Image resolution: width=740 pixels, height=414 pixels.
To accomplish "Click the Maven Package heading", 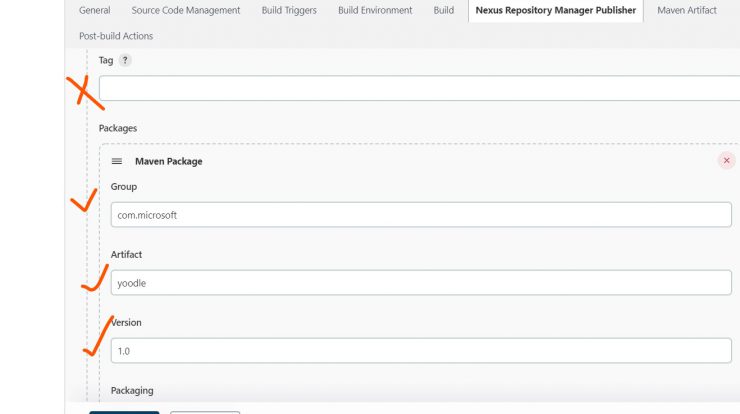I will pos(168,161).
